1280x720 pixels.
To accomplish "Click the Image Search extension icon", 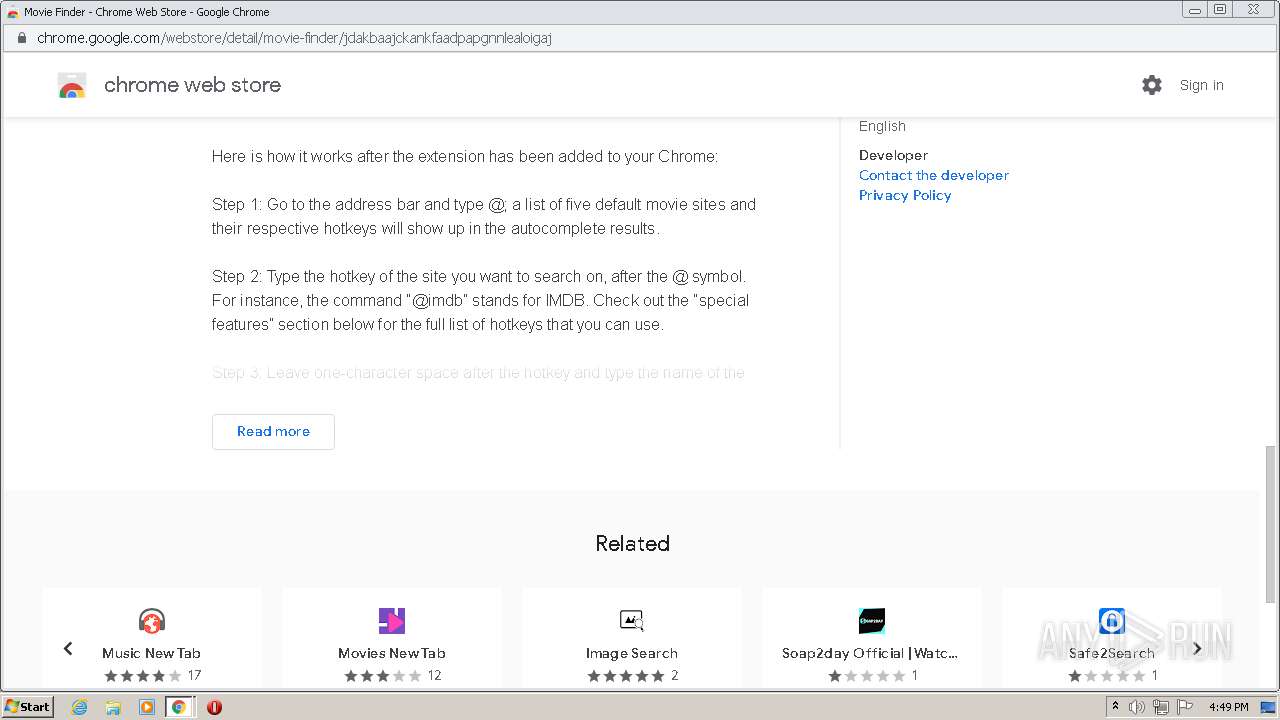I will (631, 621).
